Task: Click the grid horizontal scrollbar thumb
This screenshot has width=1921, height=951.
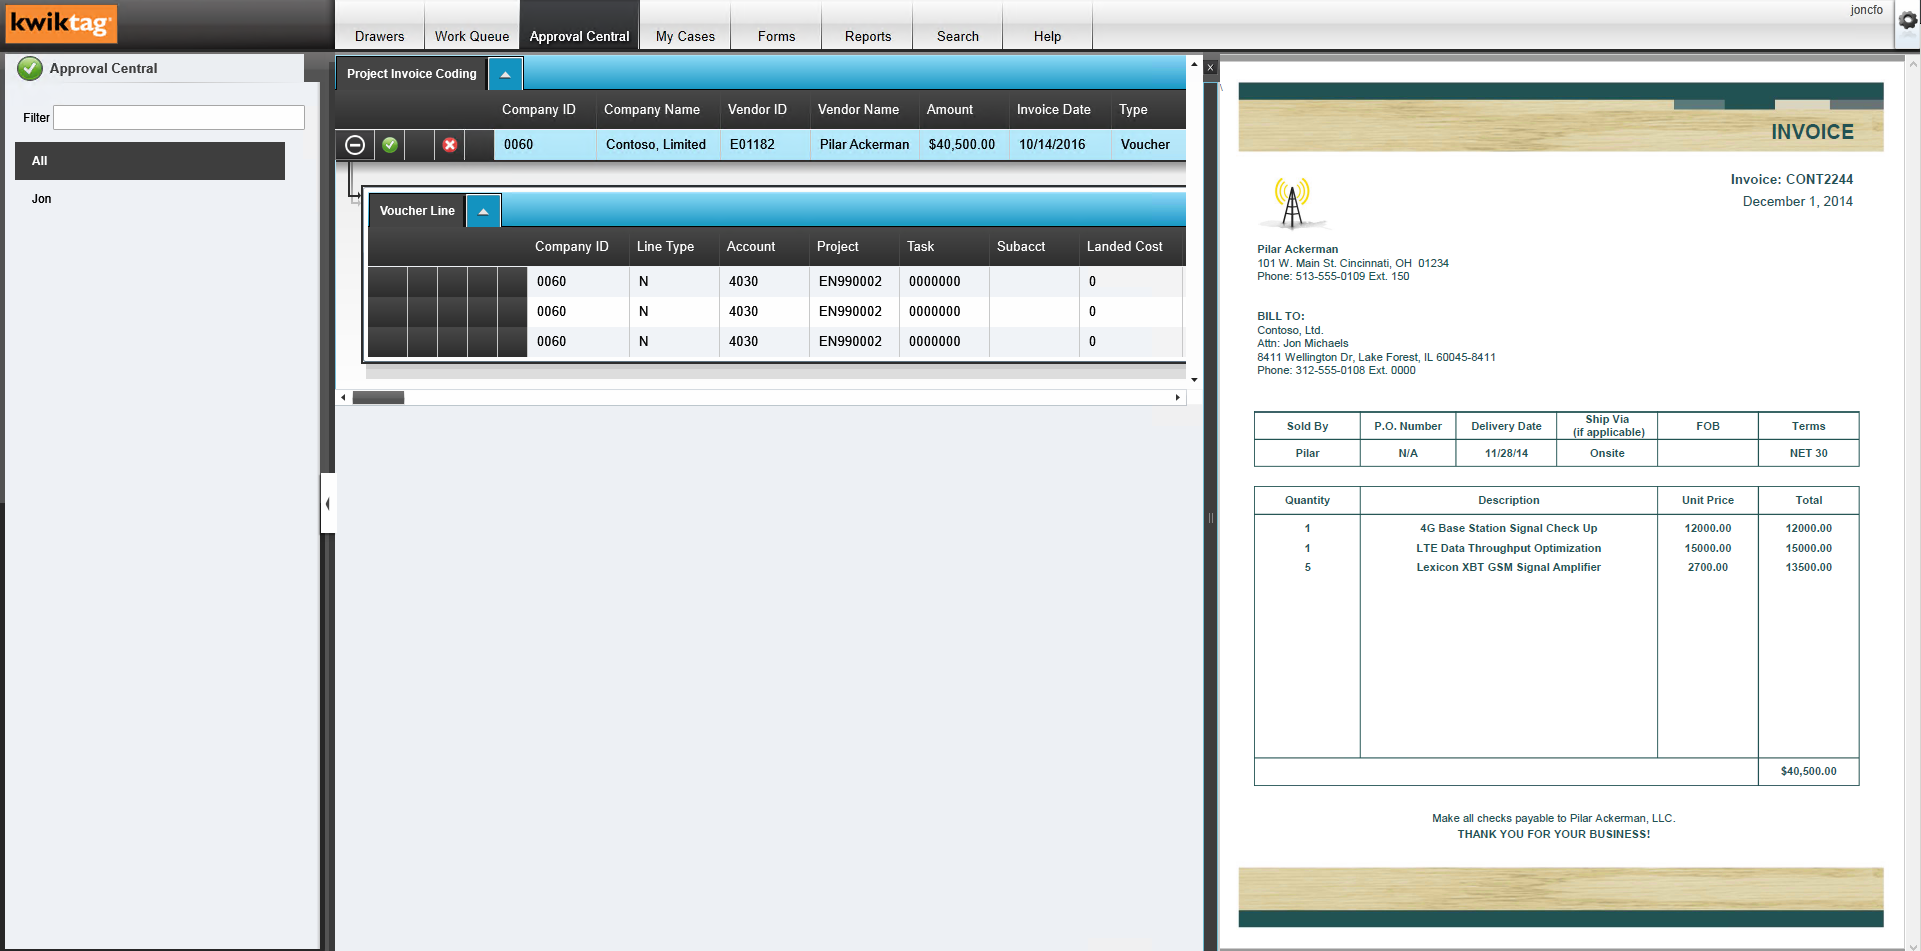Action: [x=378, y=398]
